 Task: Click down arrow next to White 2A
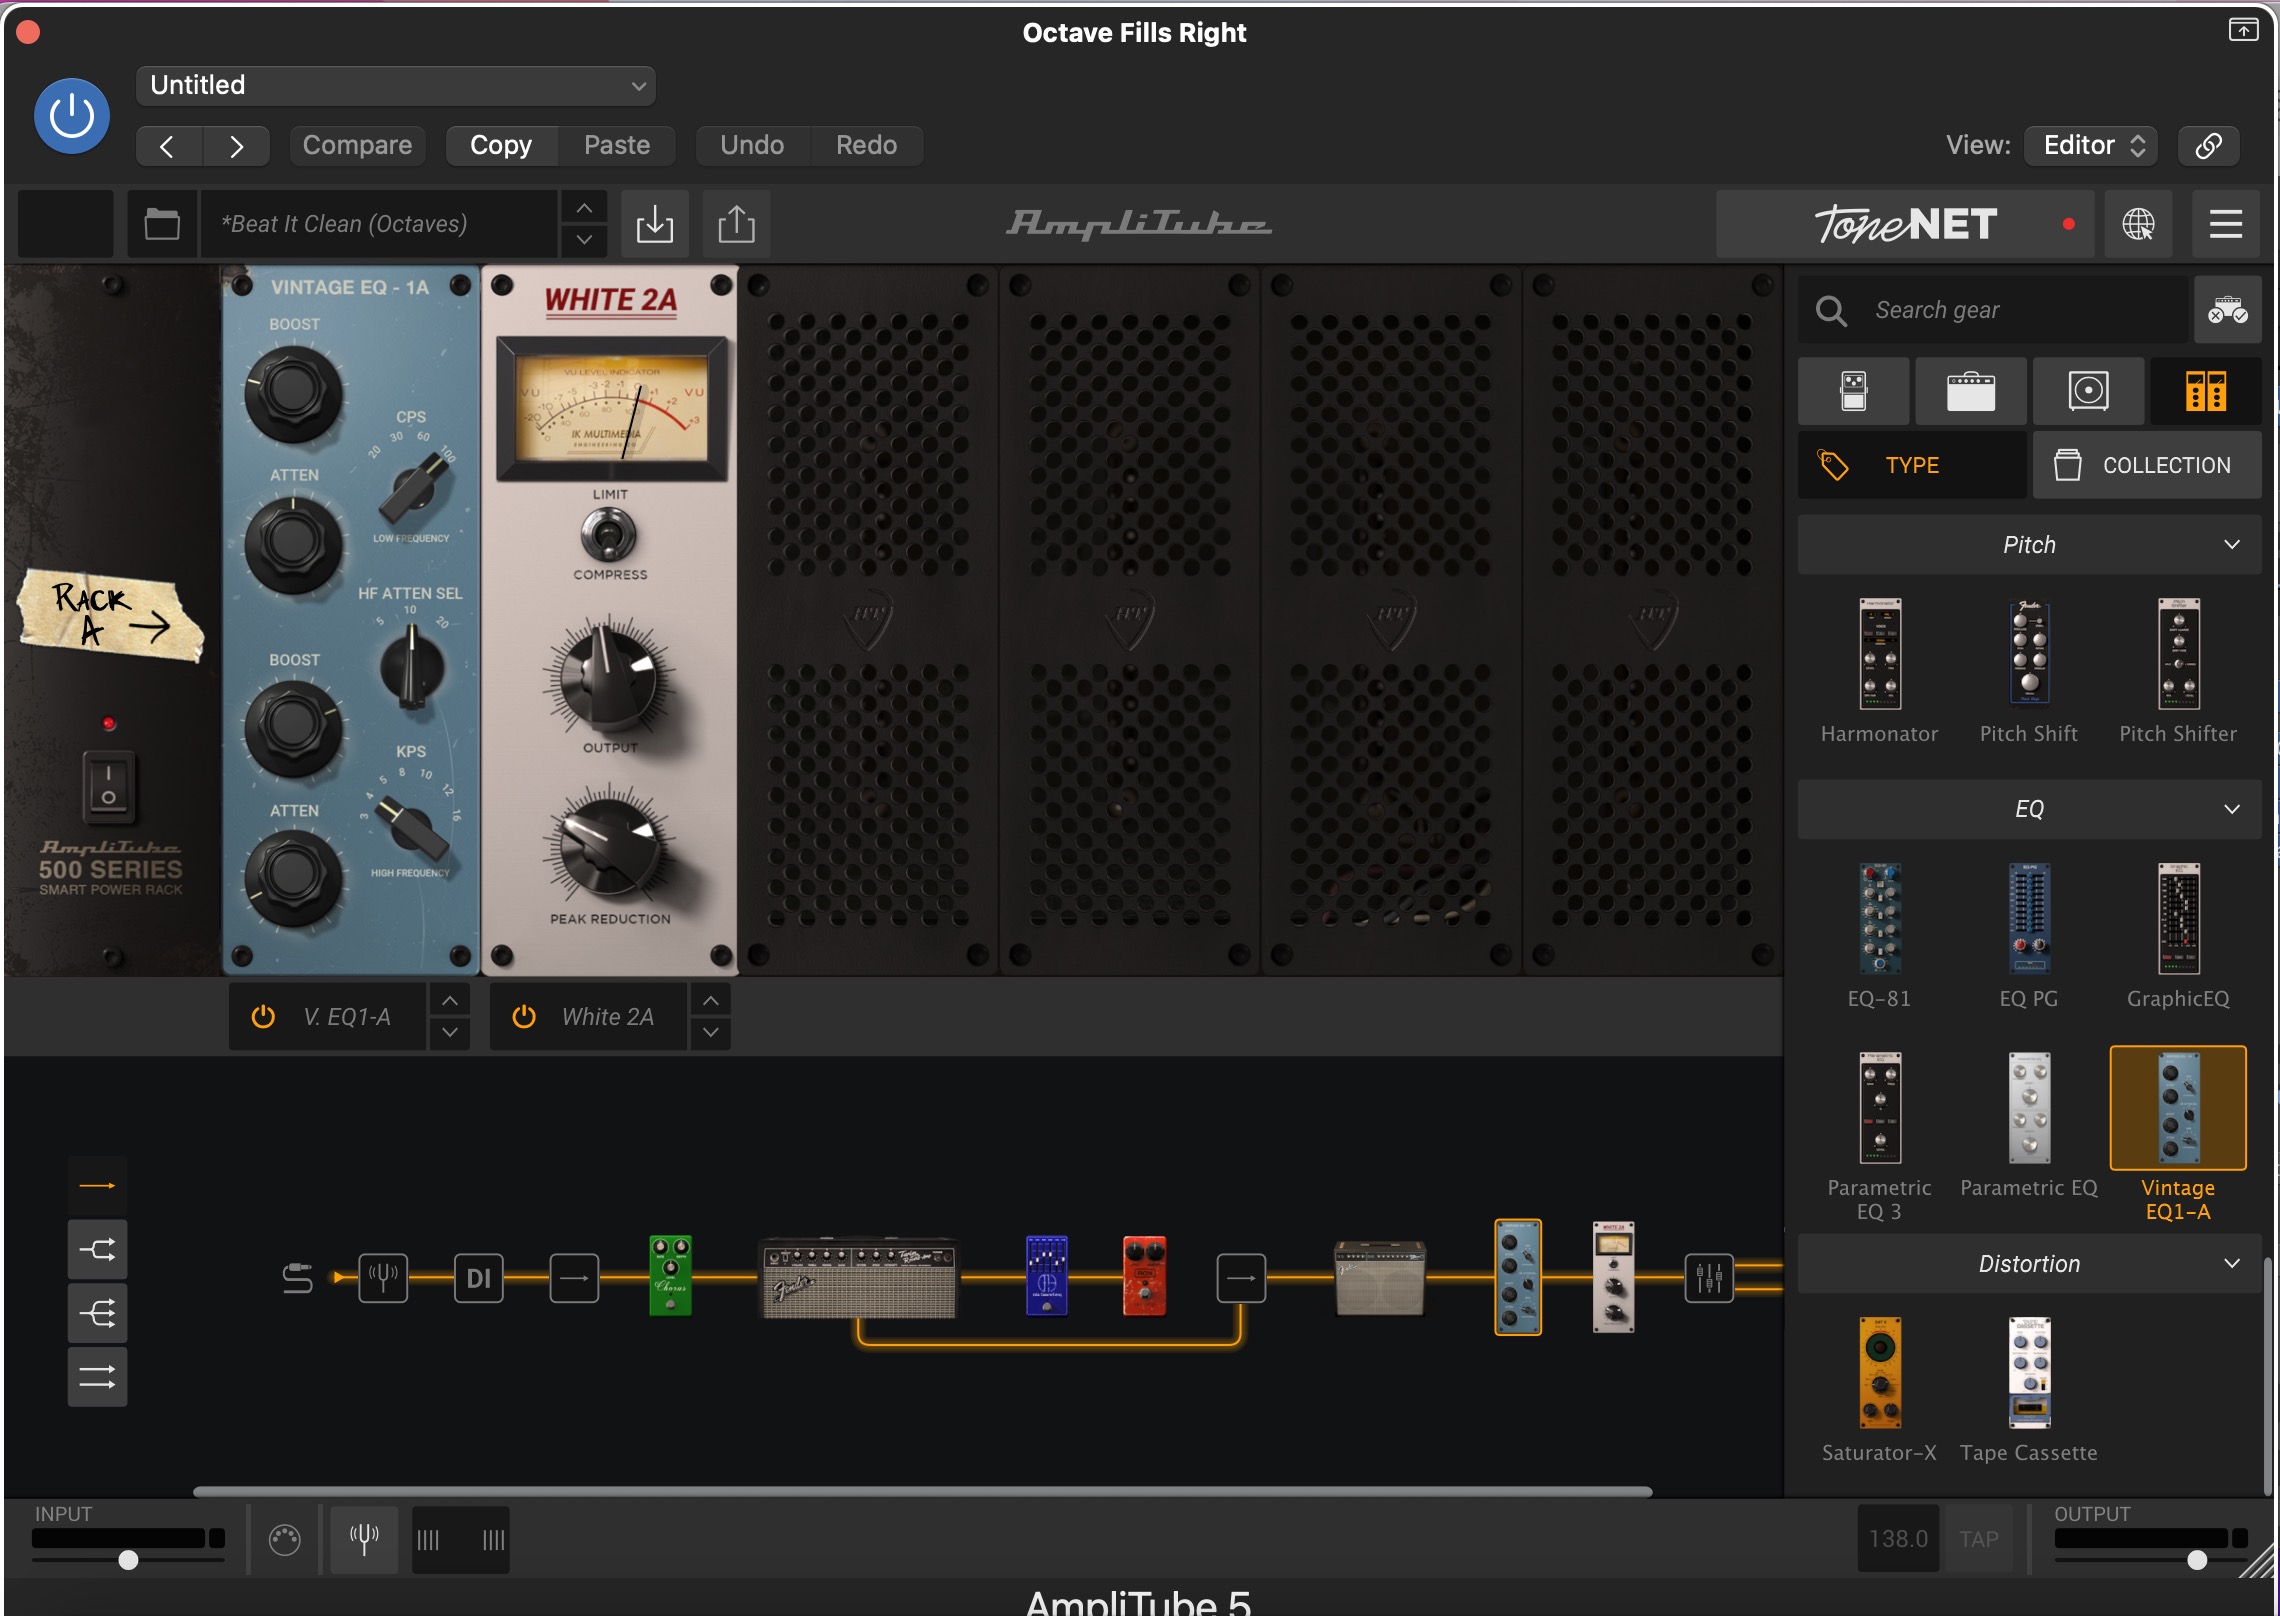(x=710, y=1033)
